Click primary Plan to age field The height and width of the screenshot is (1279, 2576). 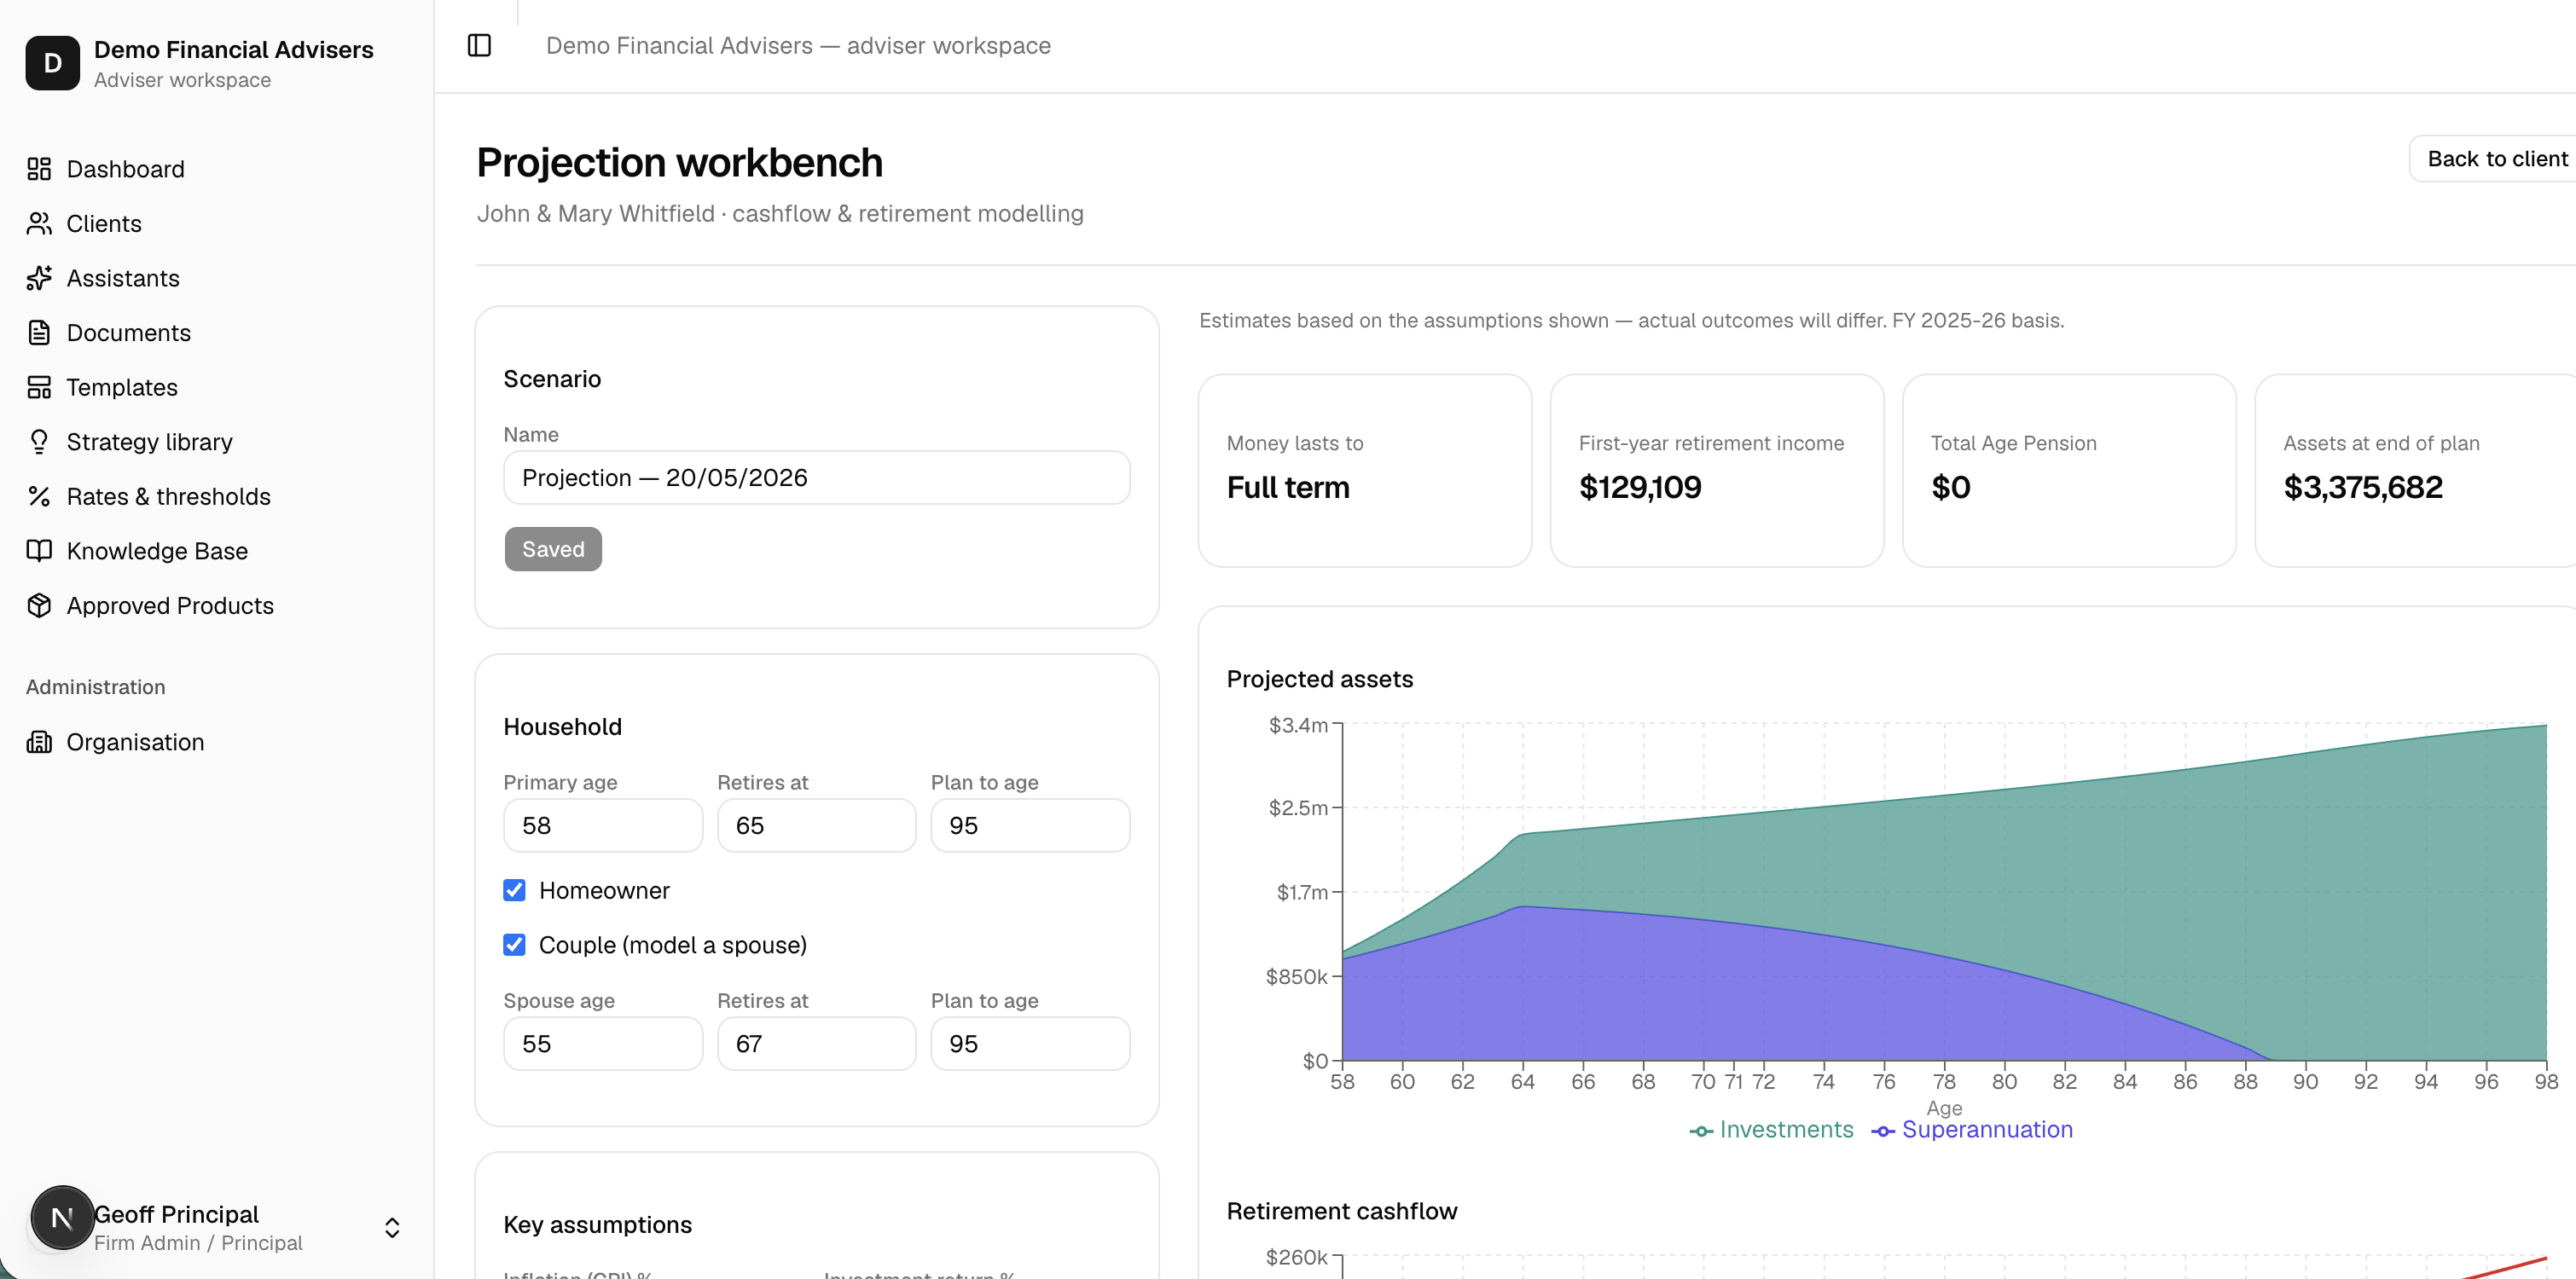pos(1030,826)
